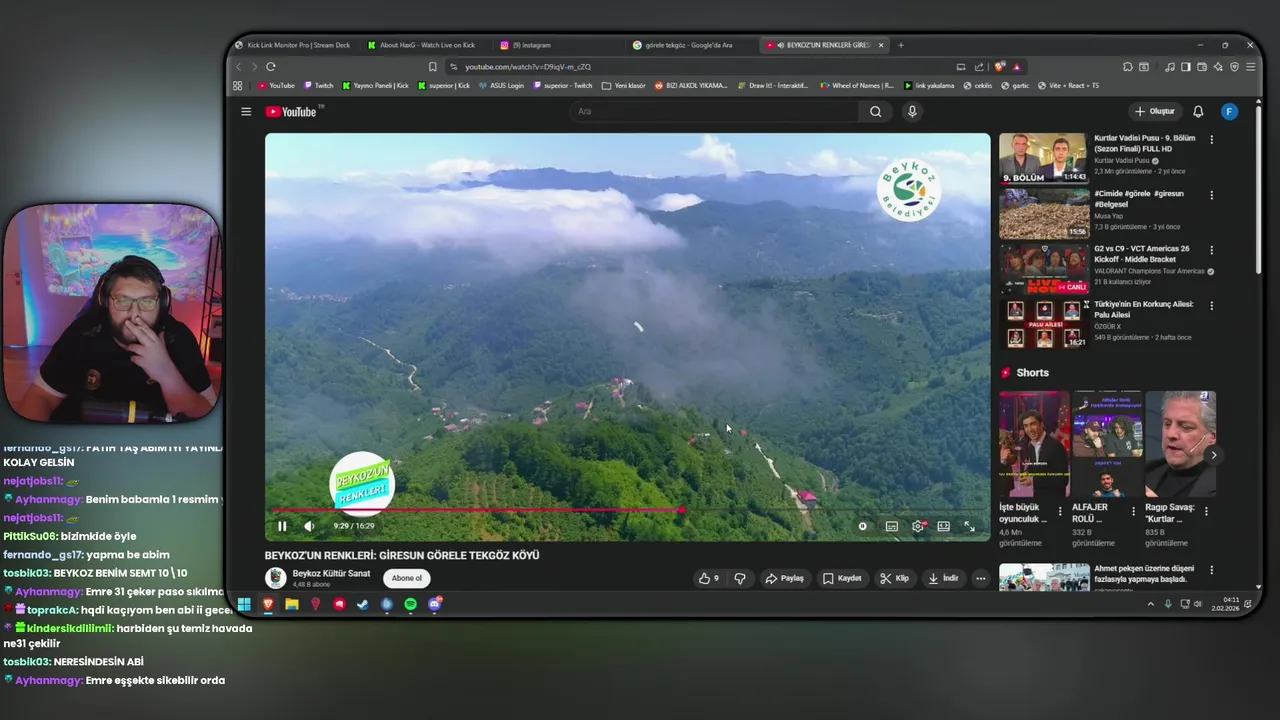Open the Twitch bookmark
Image resolution: width=1280 pixels, height=720 pixels.
click(x=318, y=85)
